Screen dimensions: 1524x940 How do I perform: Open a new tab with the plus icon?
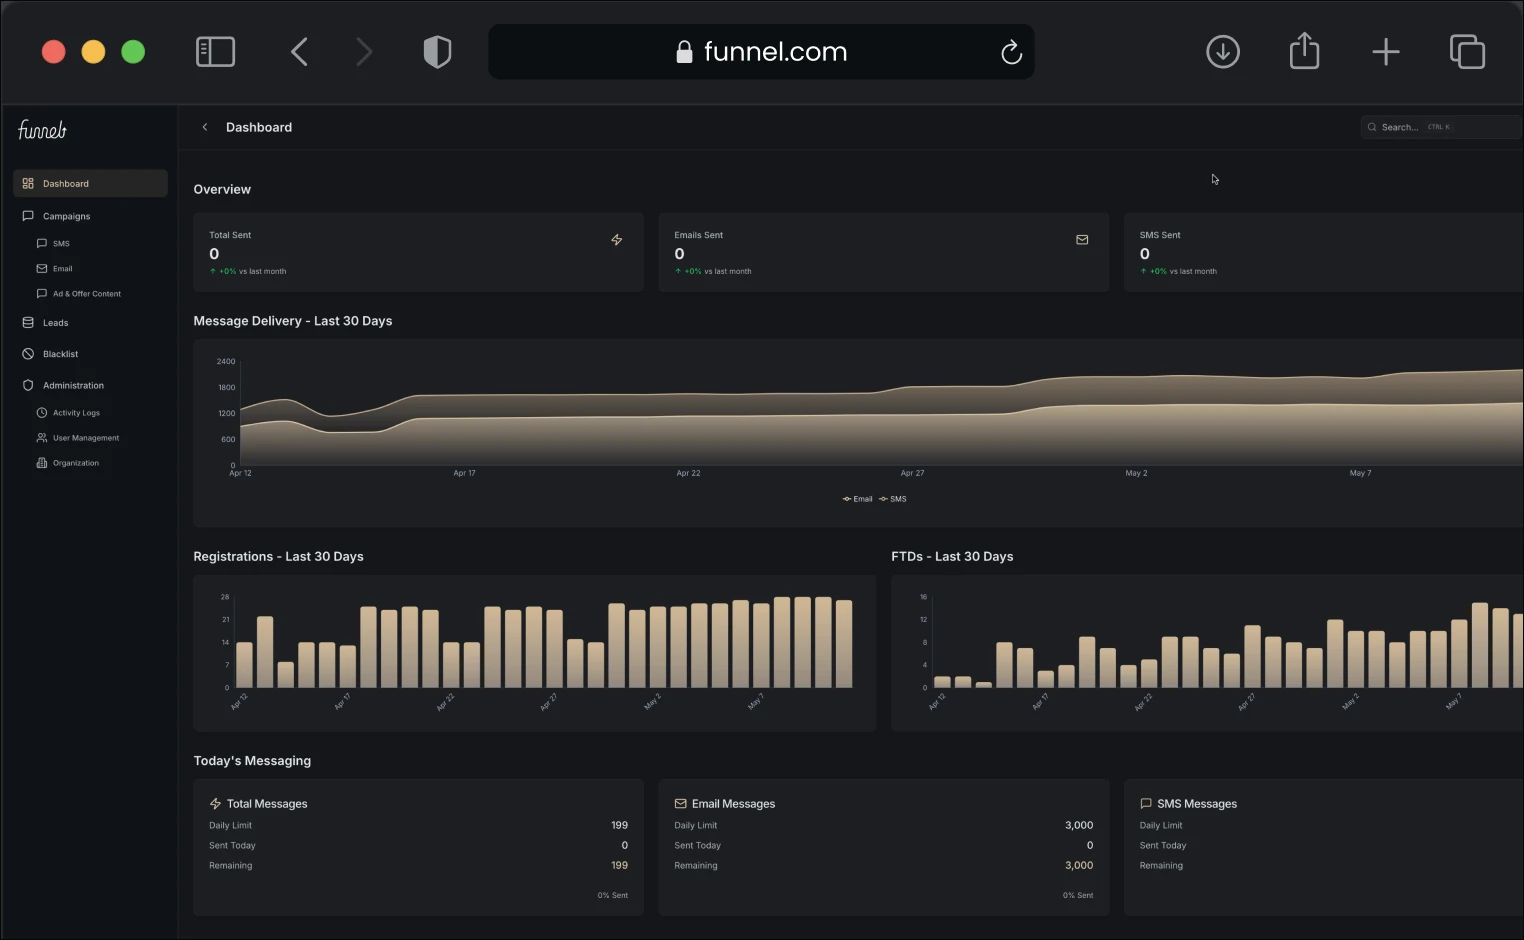coord(1385,52)
